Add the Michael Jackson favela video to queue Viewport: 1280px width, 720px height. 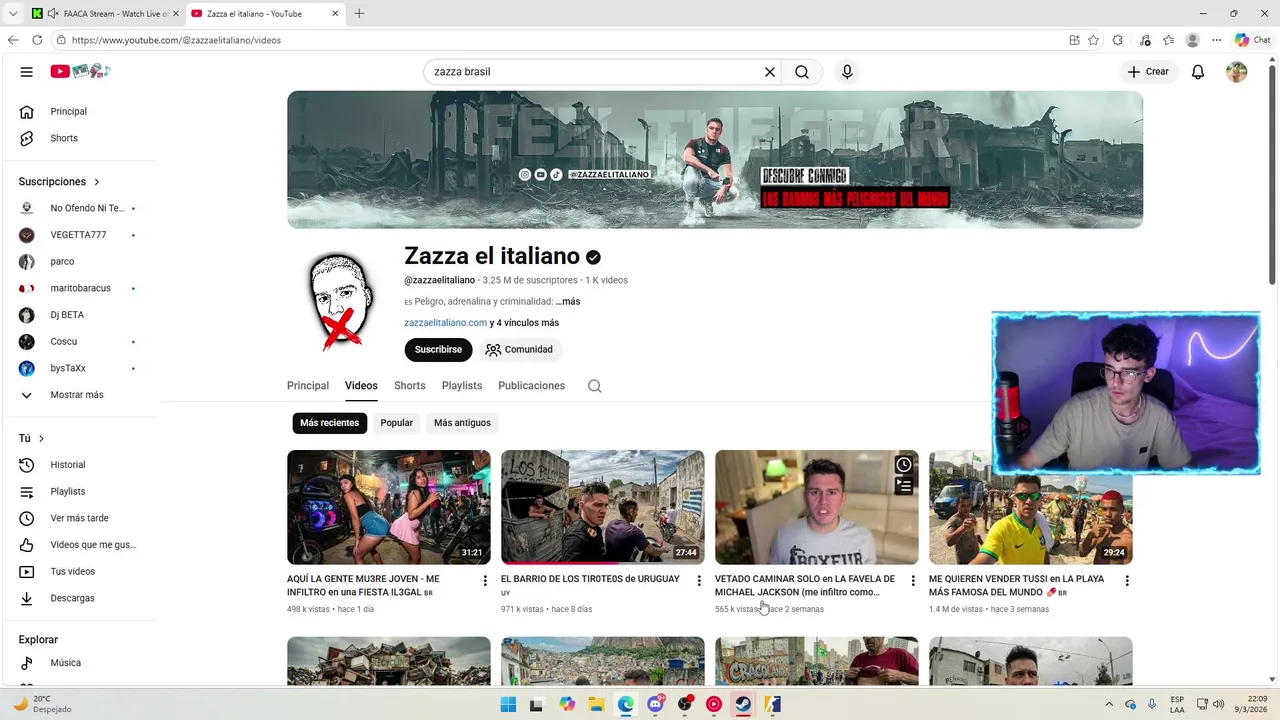click(903, 486)
